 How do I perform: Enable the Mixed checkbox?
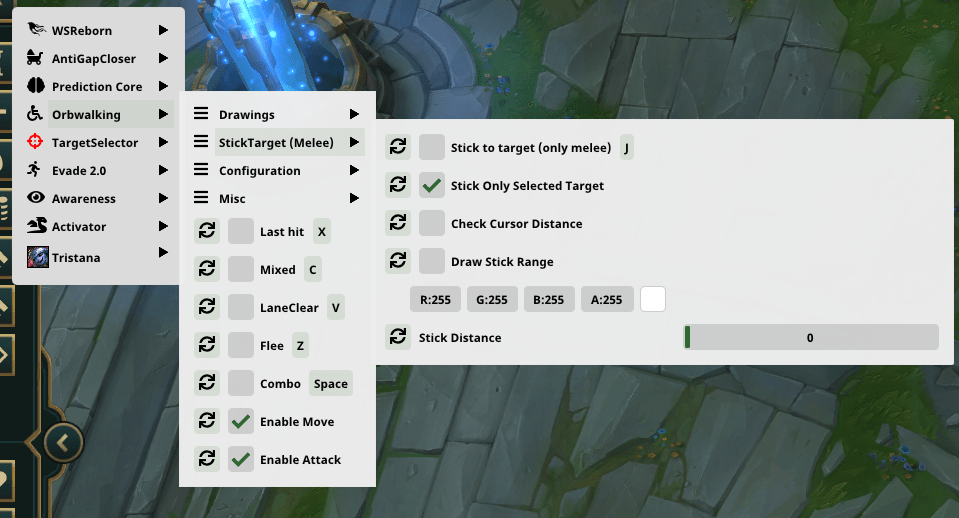pos(240,268)
